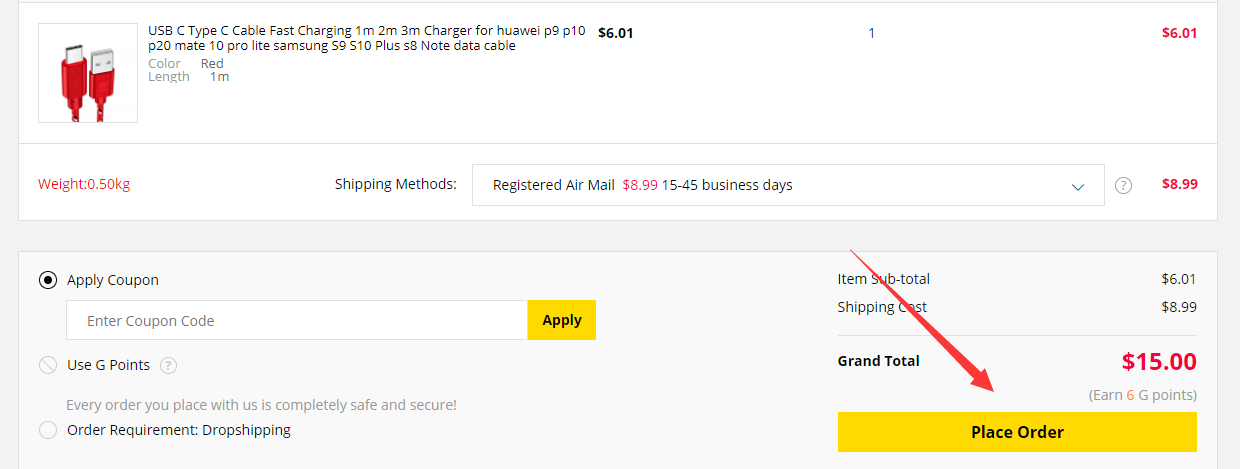The image size is (1240, 469).
Task: Click the shipping method chevron arrow
Action: click(x=1078, y=186)
